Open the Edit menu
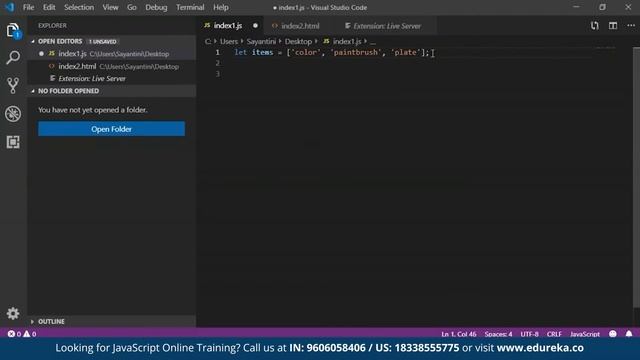Image resolution: width=640 pixels, height=360 pixels. pyautogui.click(x=49, y=7)
